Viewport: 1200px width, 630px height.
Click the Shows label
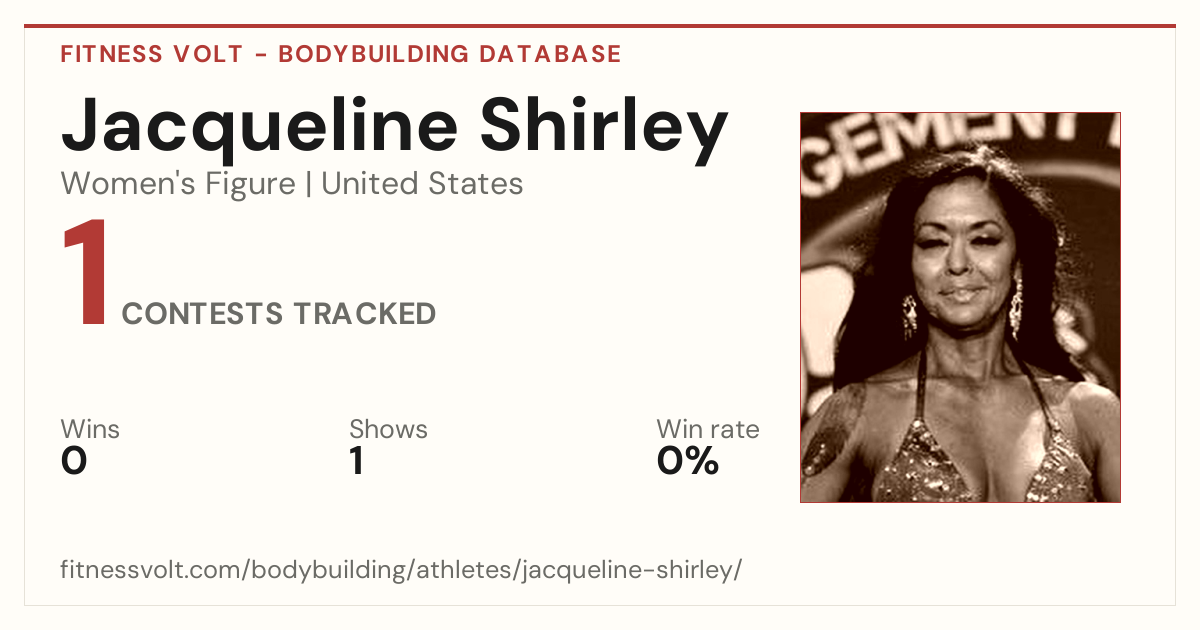click(x=388, y=429)
